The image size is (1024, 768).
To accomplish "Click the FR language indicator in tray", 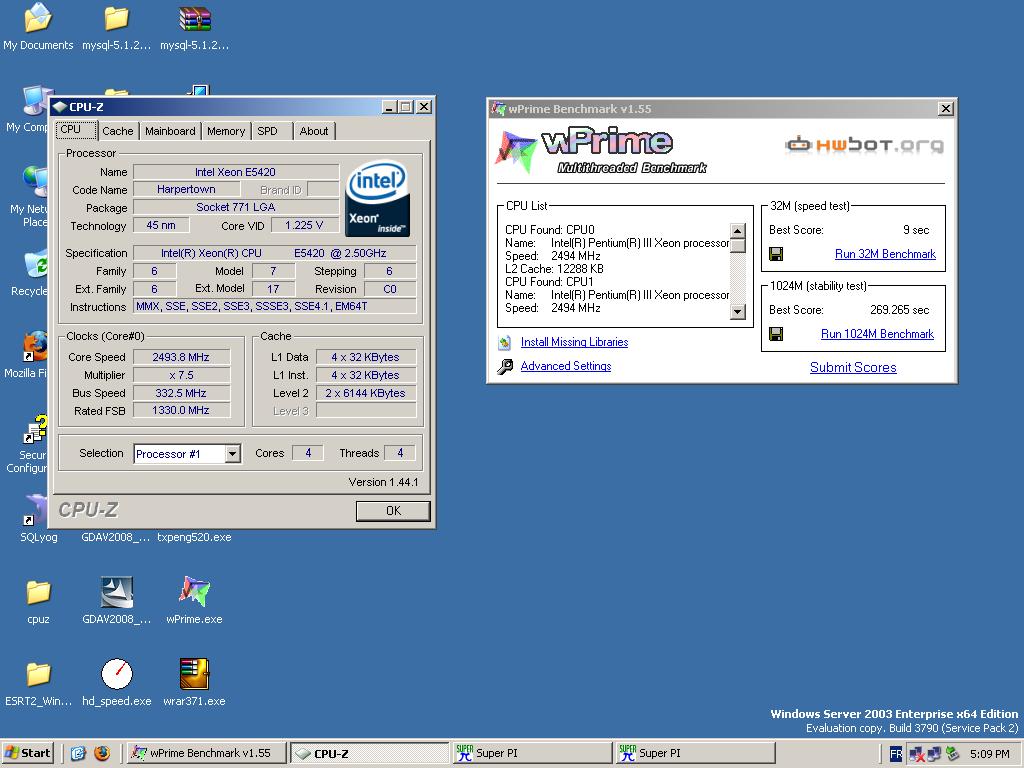I will [x=896, y=754].
